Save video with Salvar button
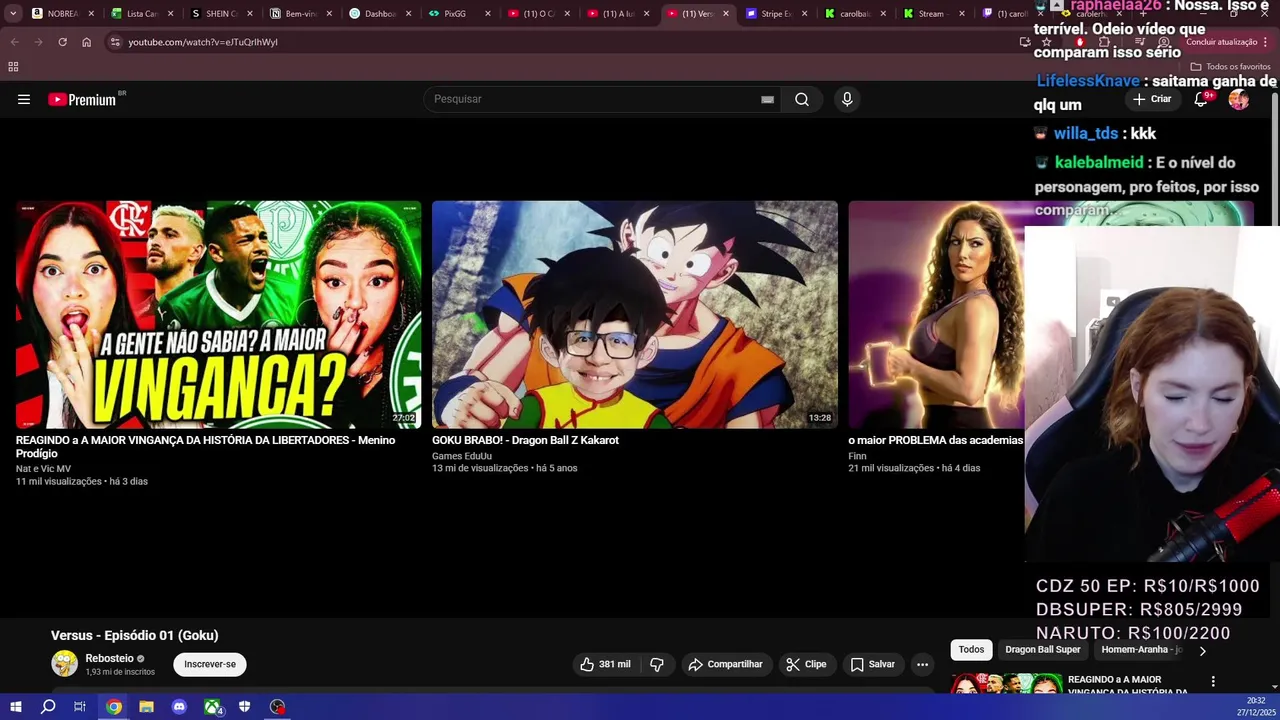This screenshot has height=720, width=1280. 873,664
